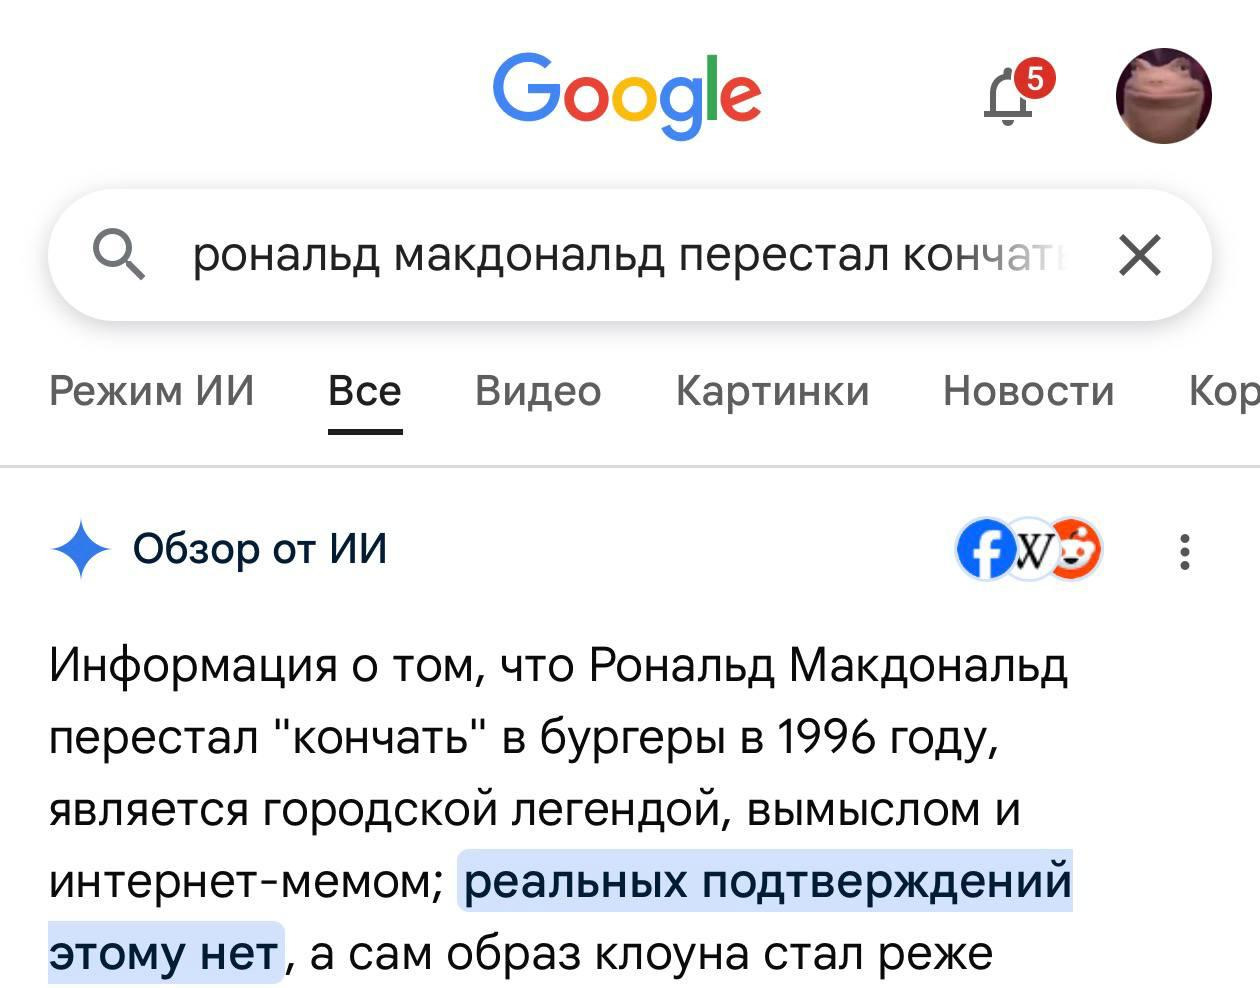
Task: Open the Reddit source icon
Action: pyautogui.click(x=1076, y=549)
